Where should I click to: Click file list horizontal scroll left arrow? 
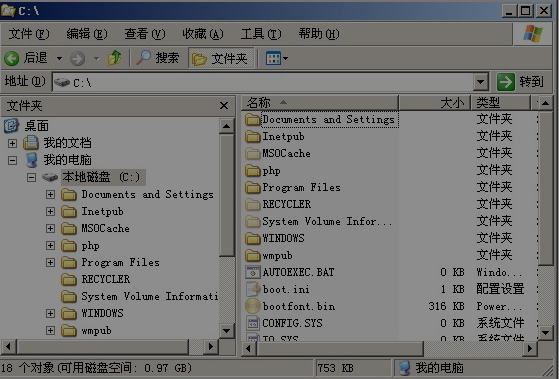coord(249,348)
